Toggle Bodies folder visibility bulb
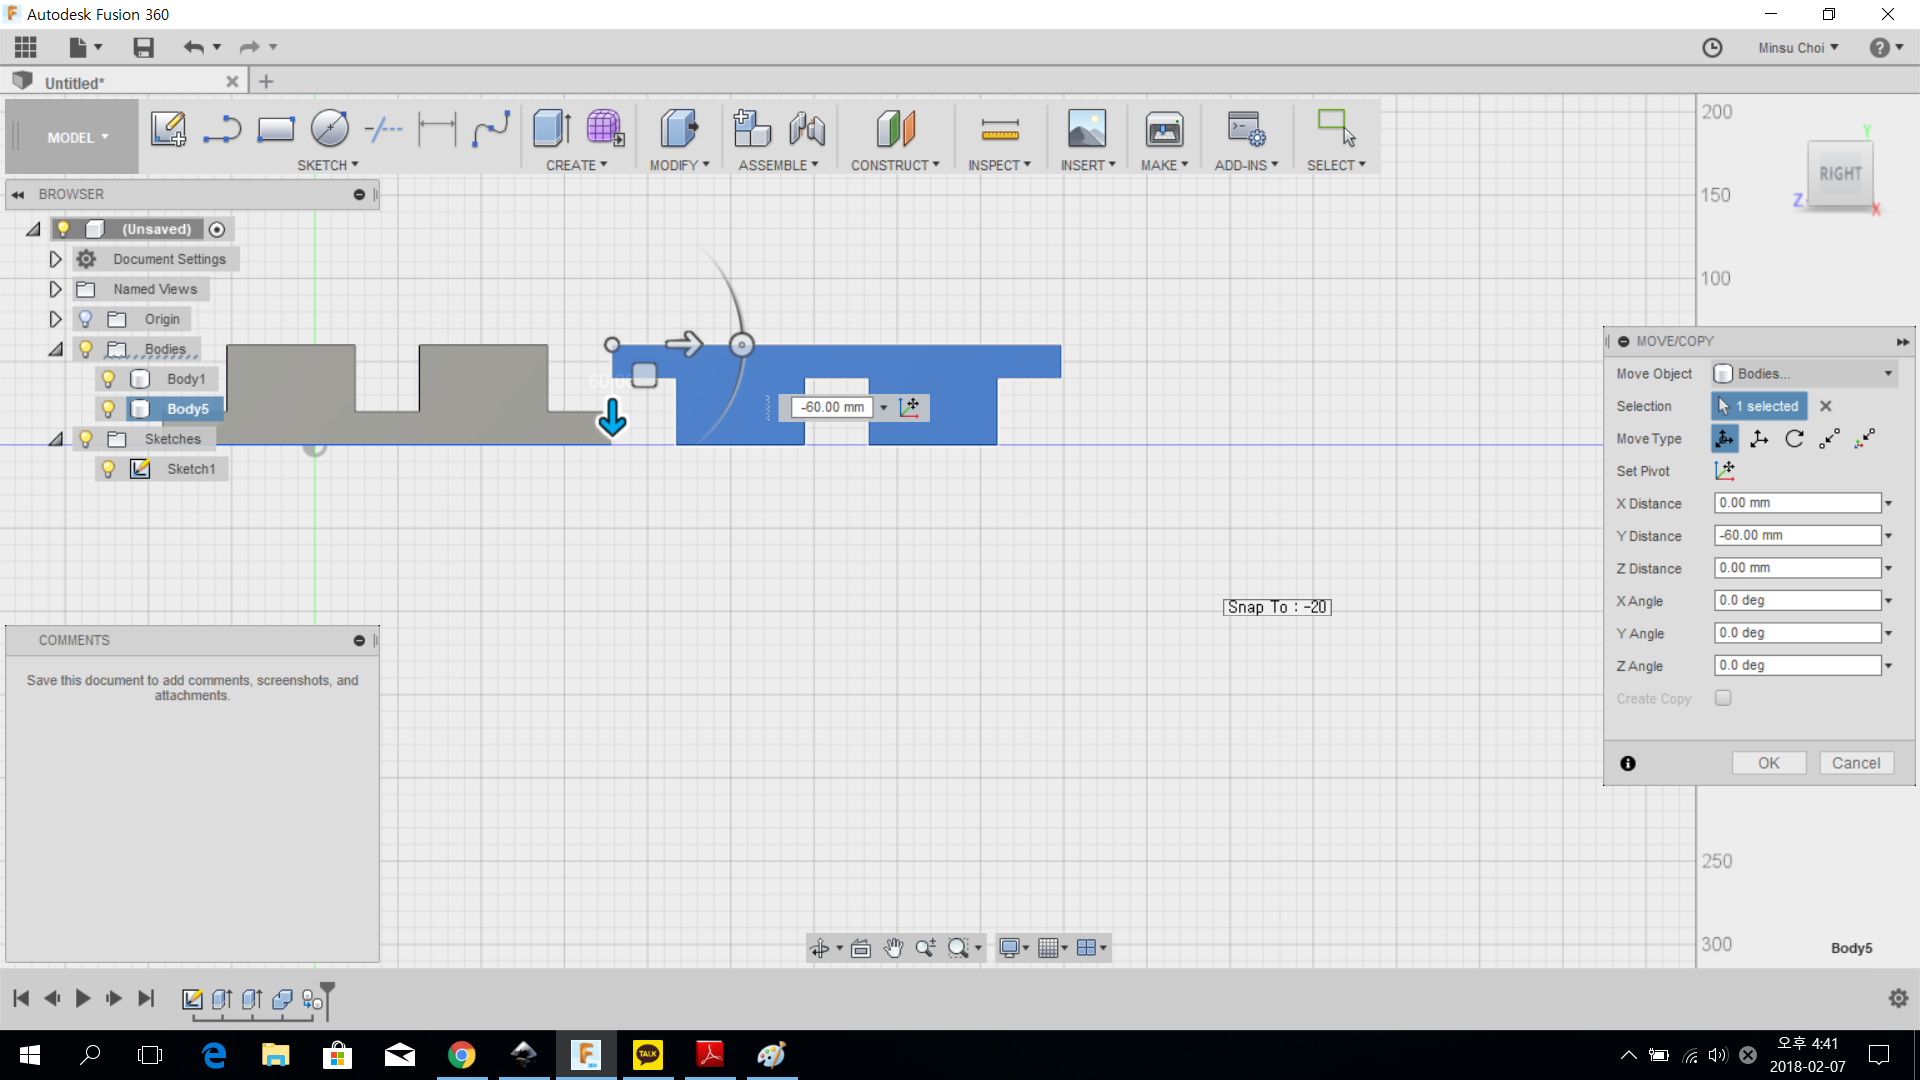 (x=85, y=349)
